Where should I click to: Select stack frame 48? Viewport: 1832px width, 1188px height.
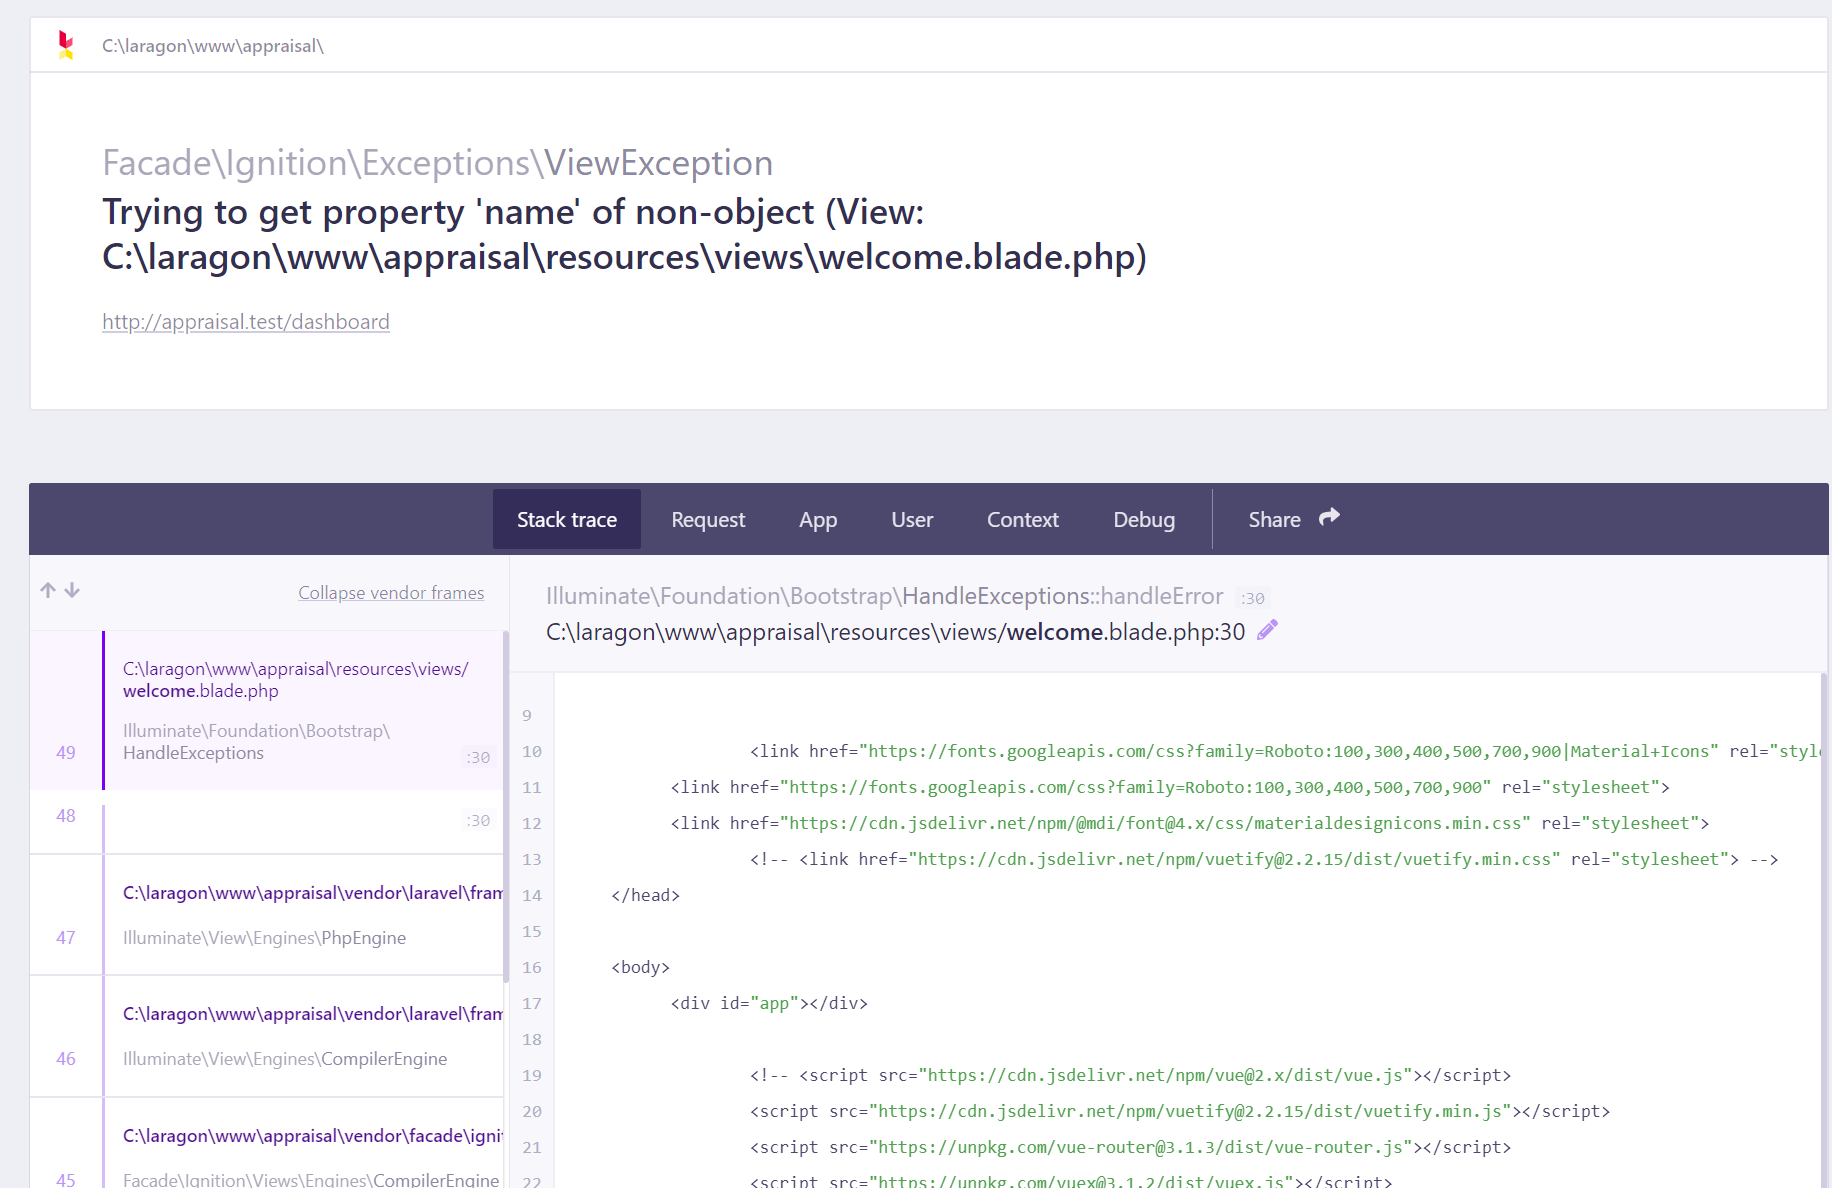point(300,821)
